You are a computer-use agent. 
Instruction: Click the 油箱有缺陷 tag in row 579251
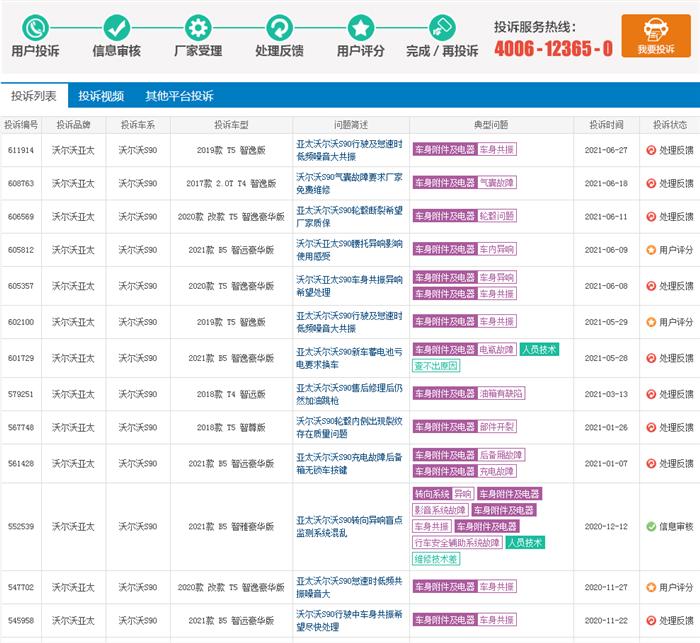tap(501, 393)
